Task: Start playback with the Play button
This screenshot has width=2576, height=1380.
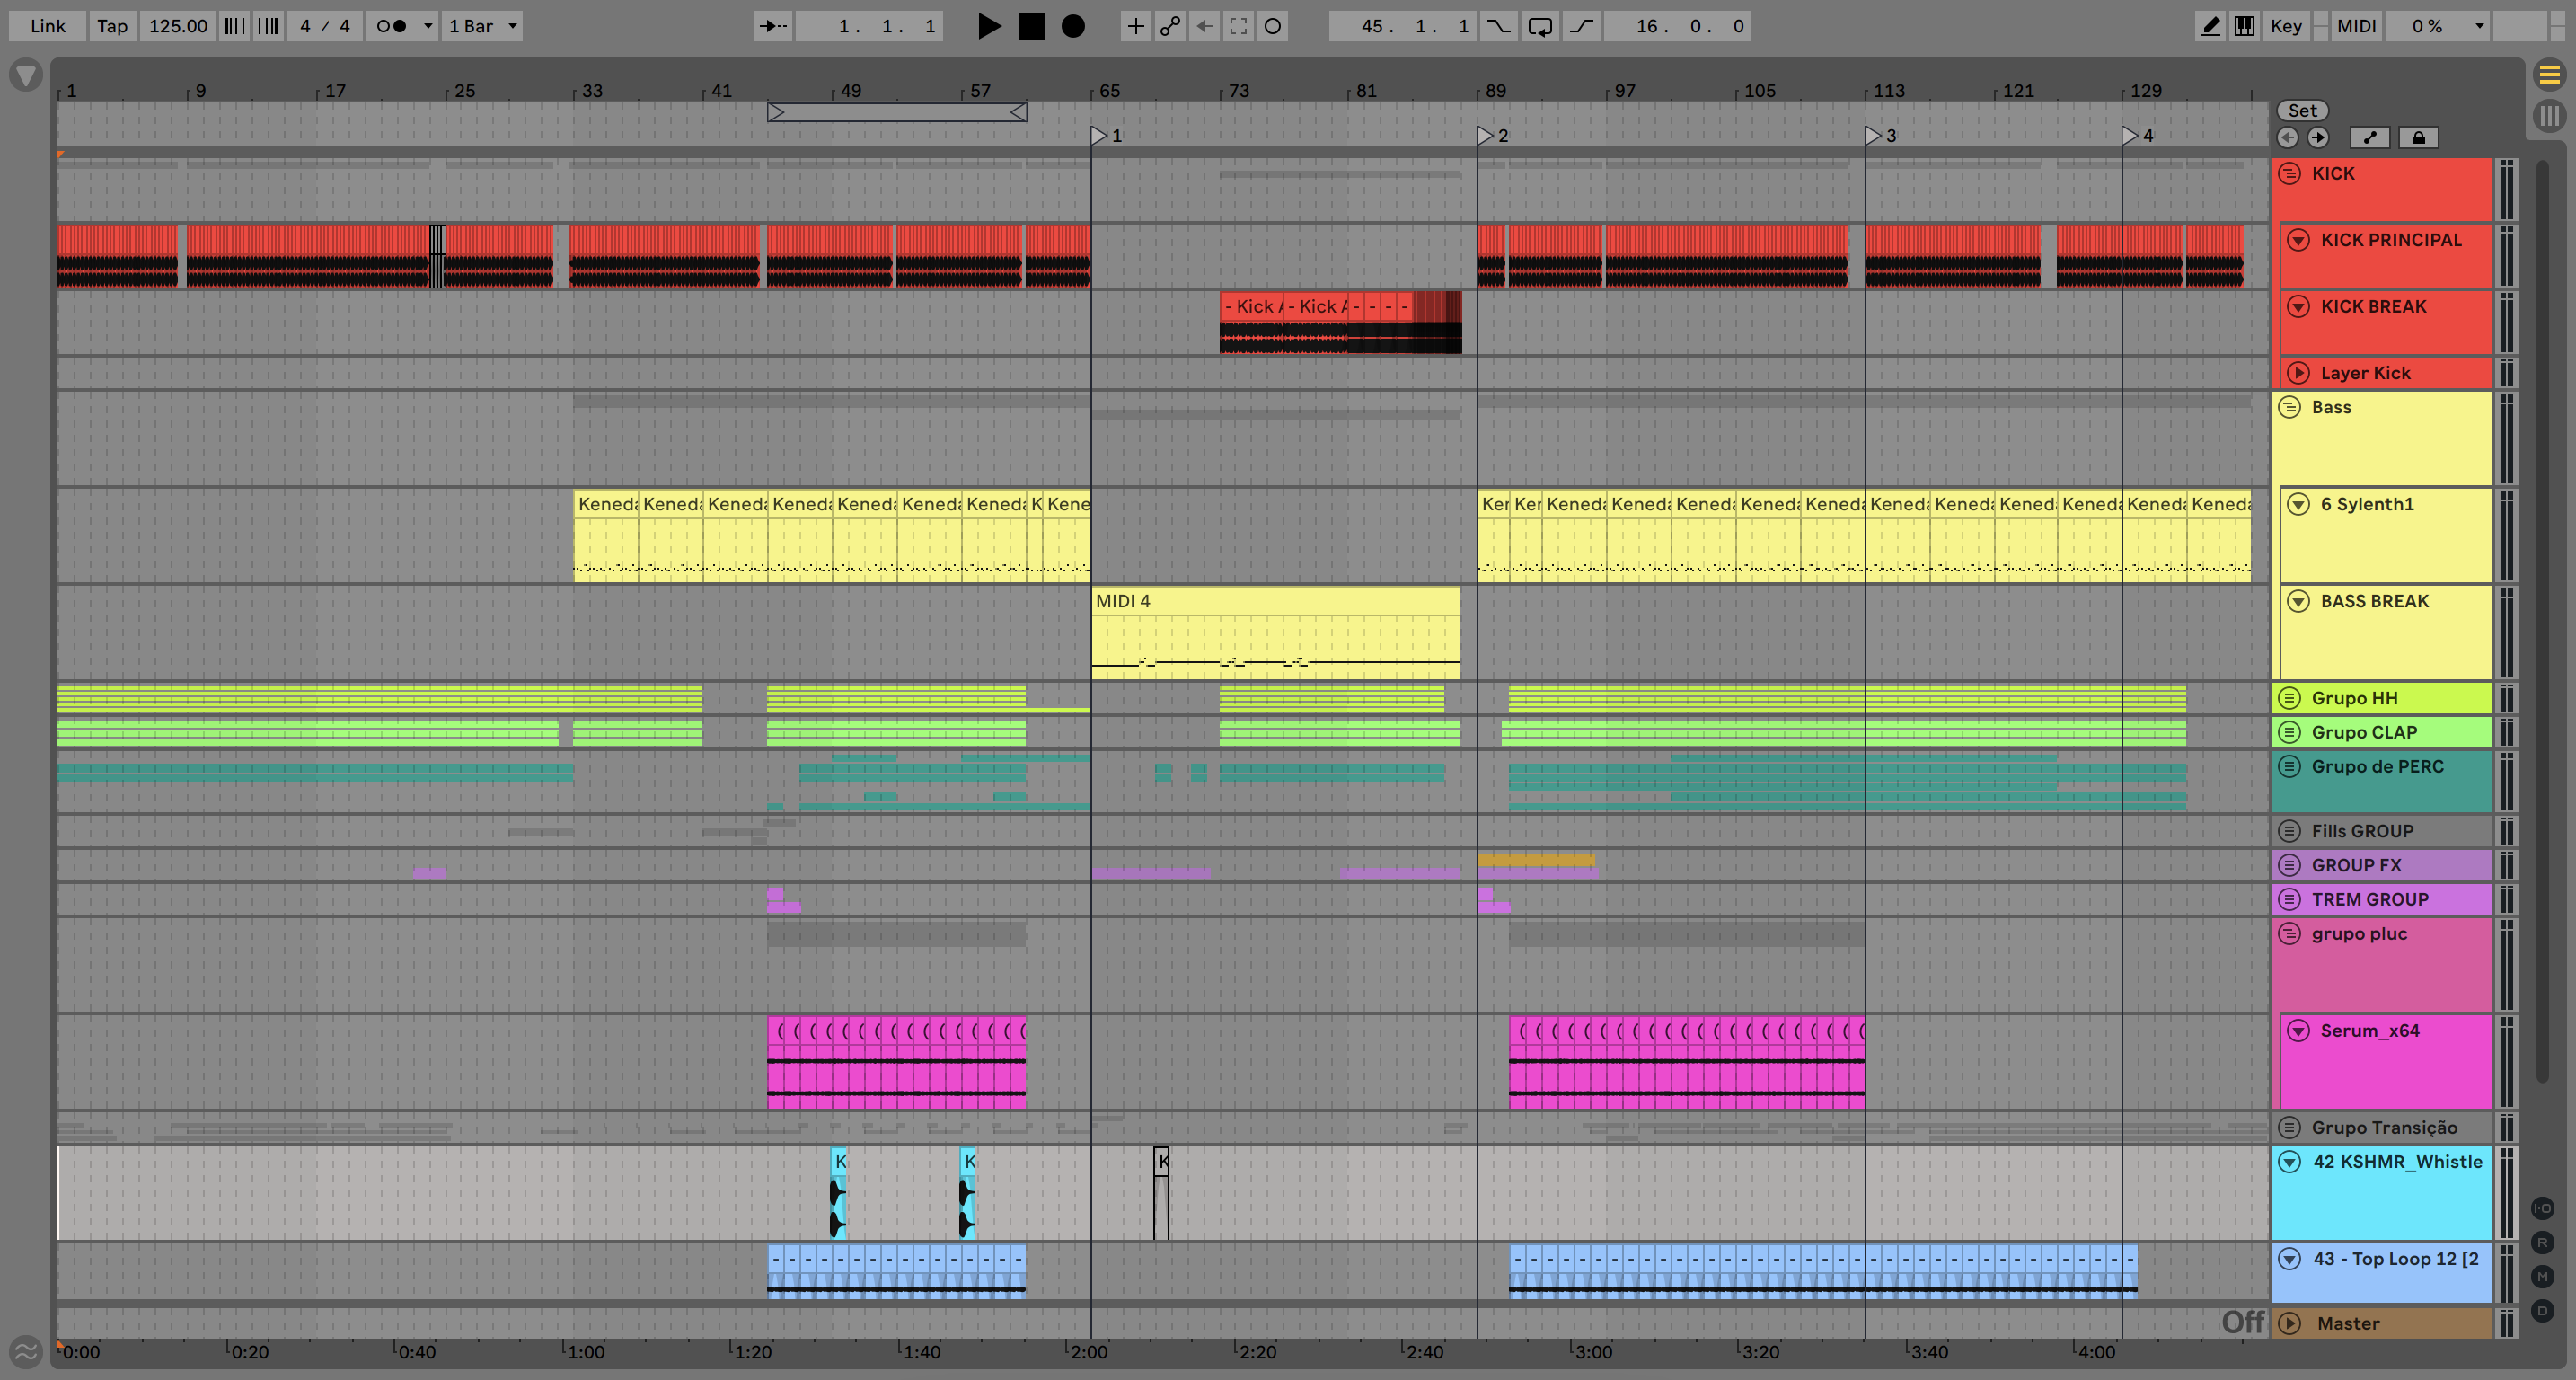Action: coord(988,26)
